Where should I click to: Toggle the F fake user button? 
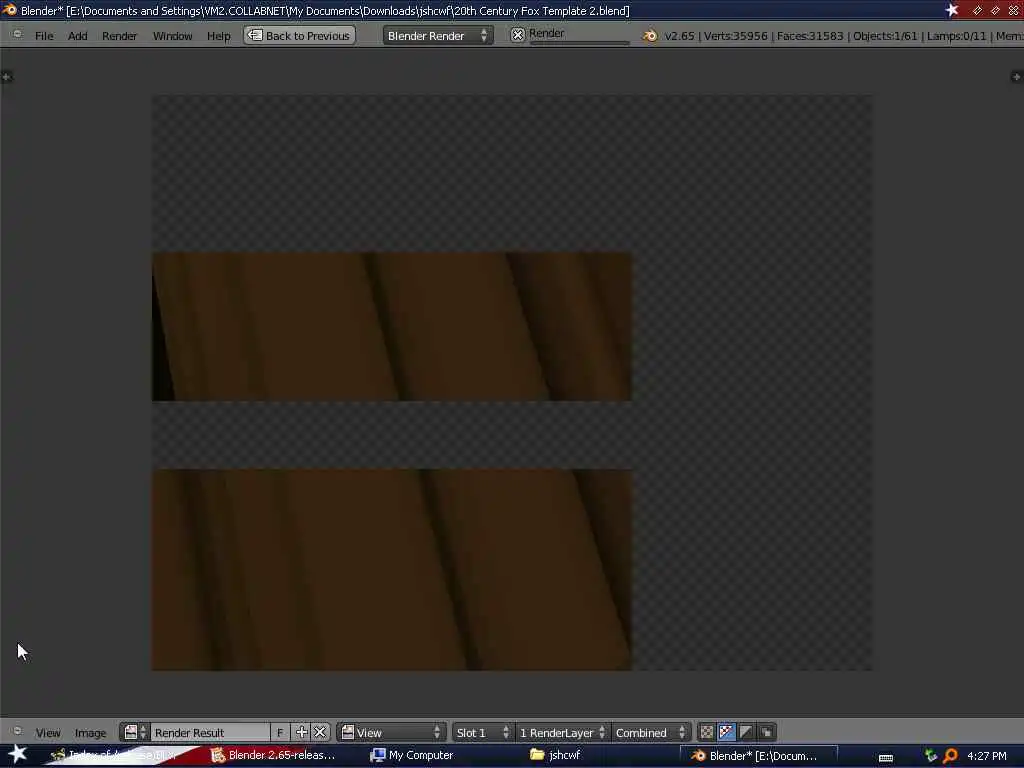click(280, 732)
